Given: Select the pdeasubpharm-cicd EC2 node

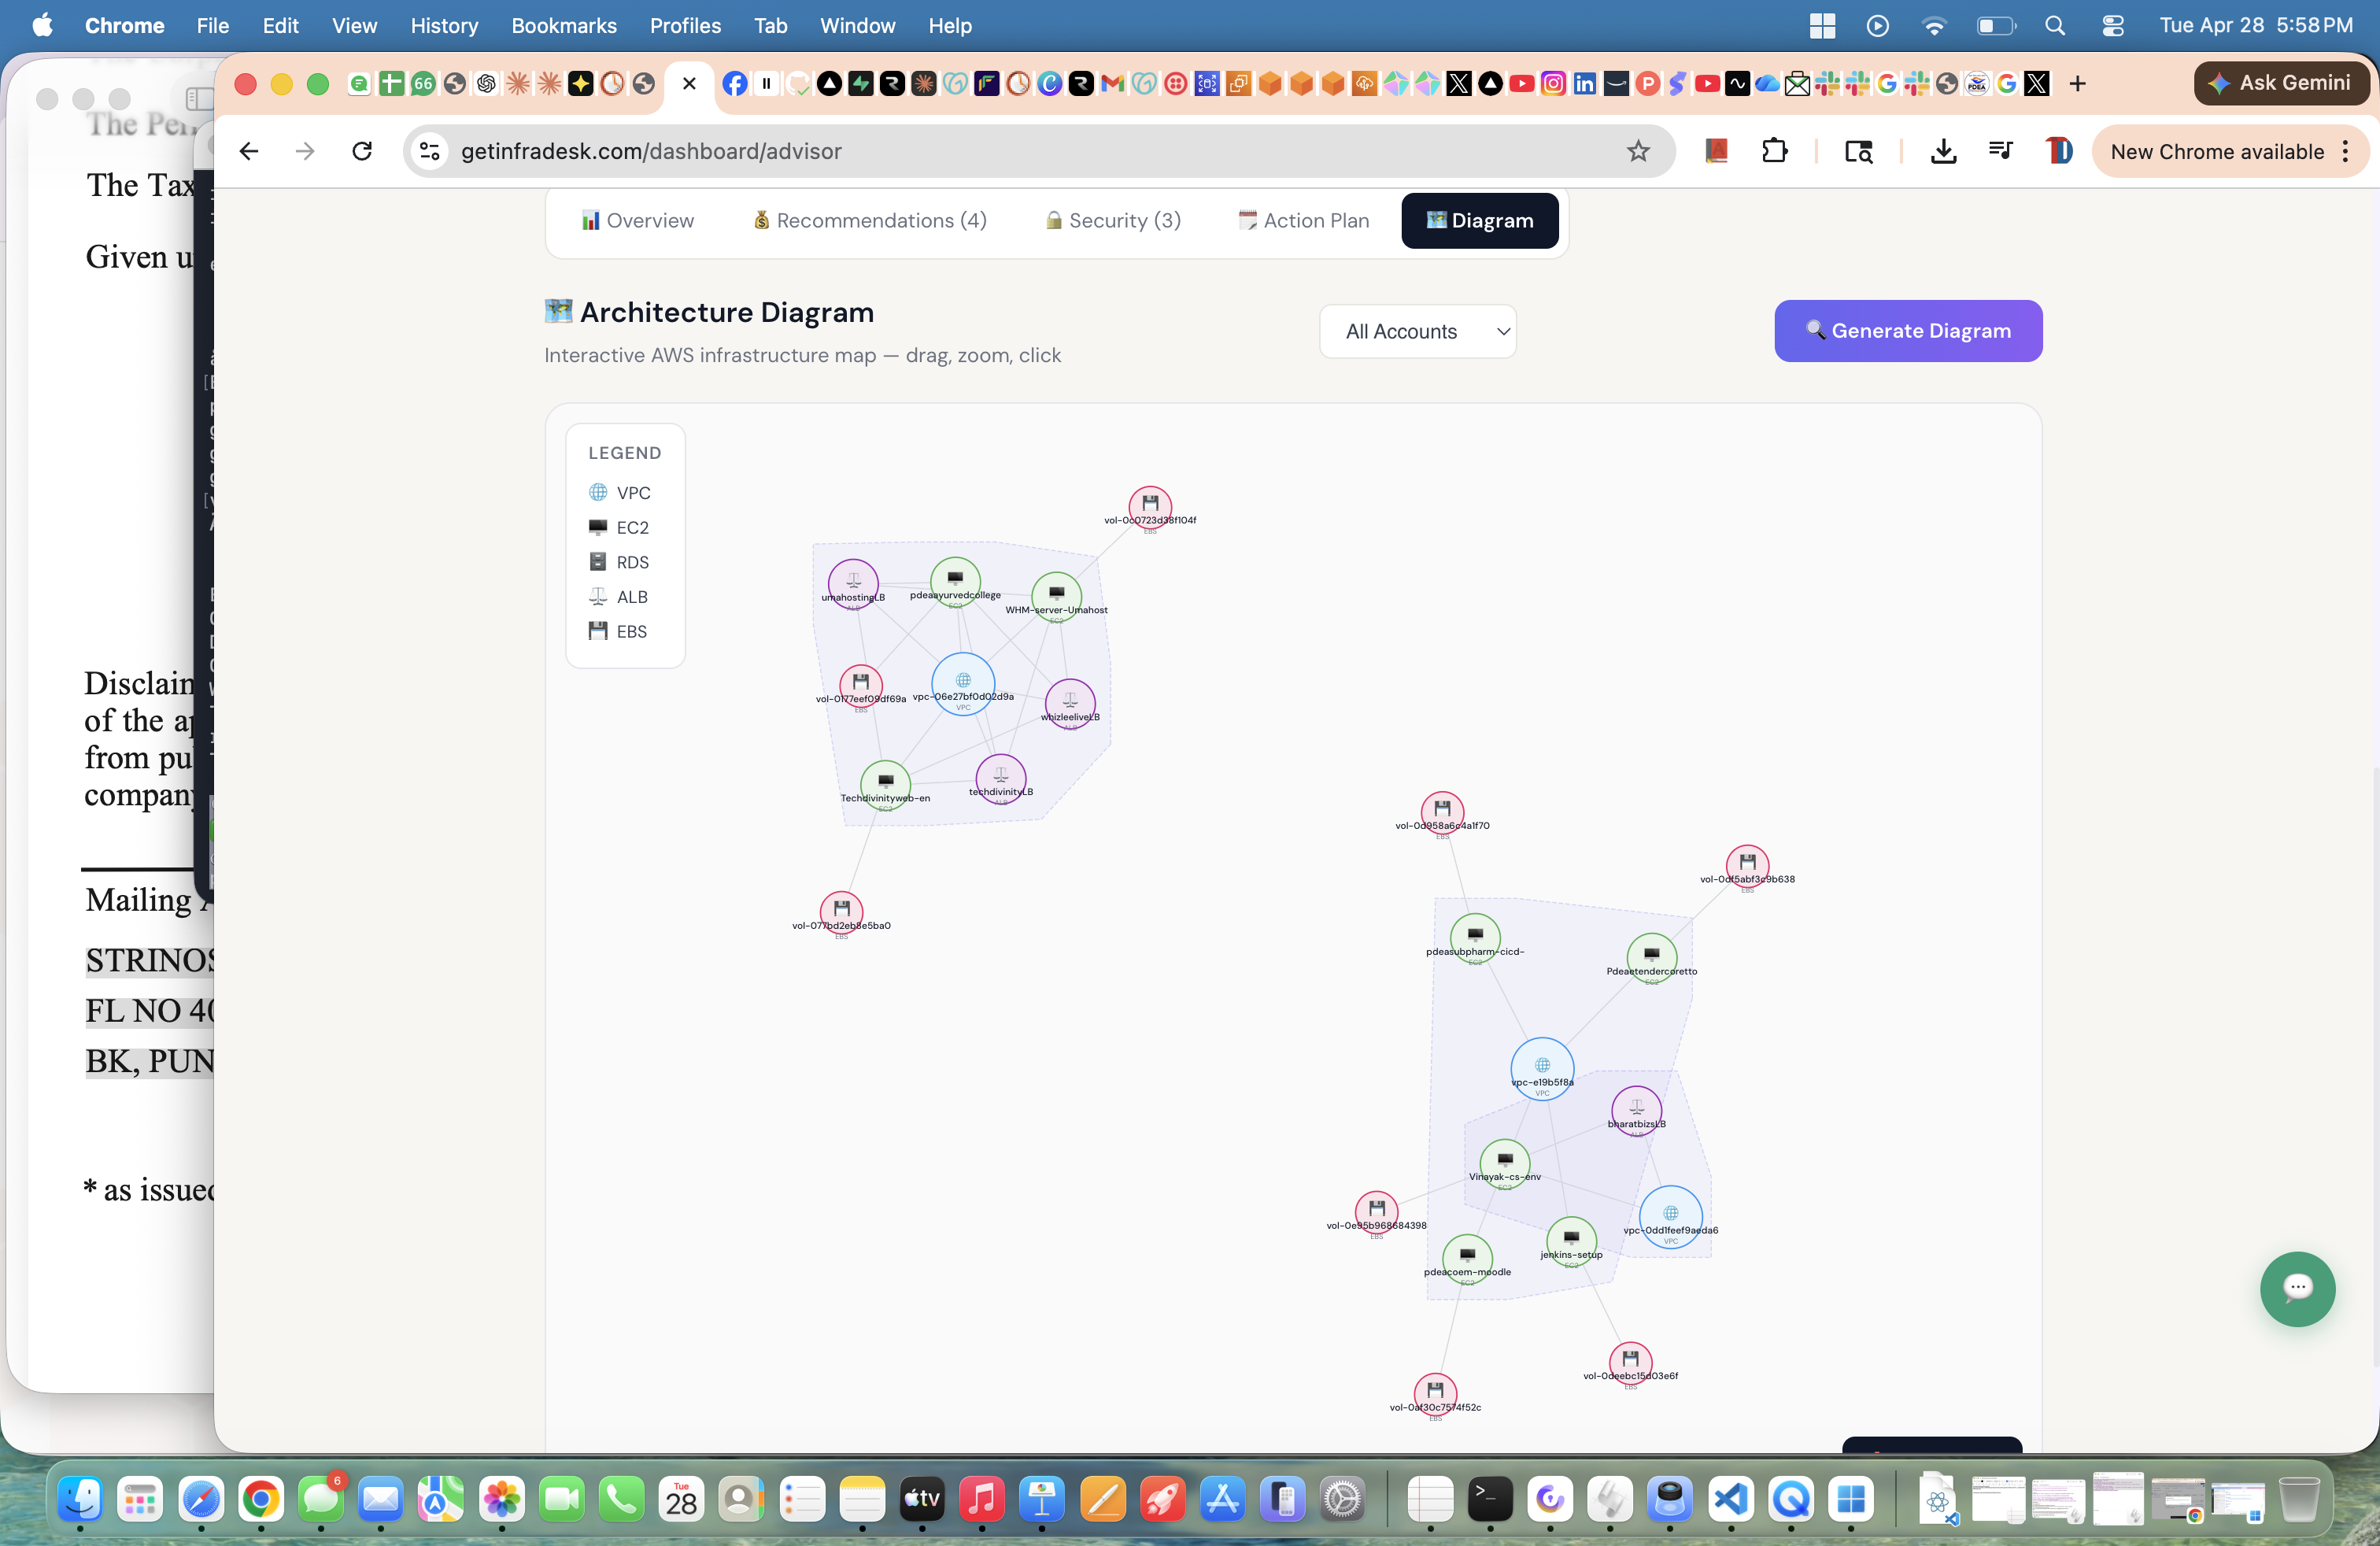Looking at the screenshot, I should click(1475, 939).
